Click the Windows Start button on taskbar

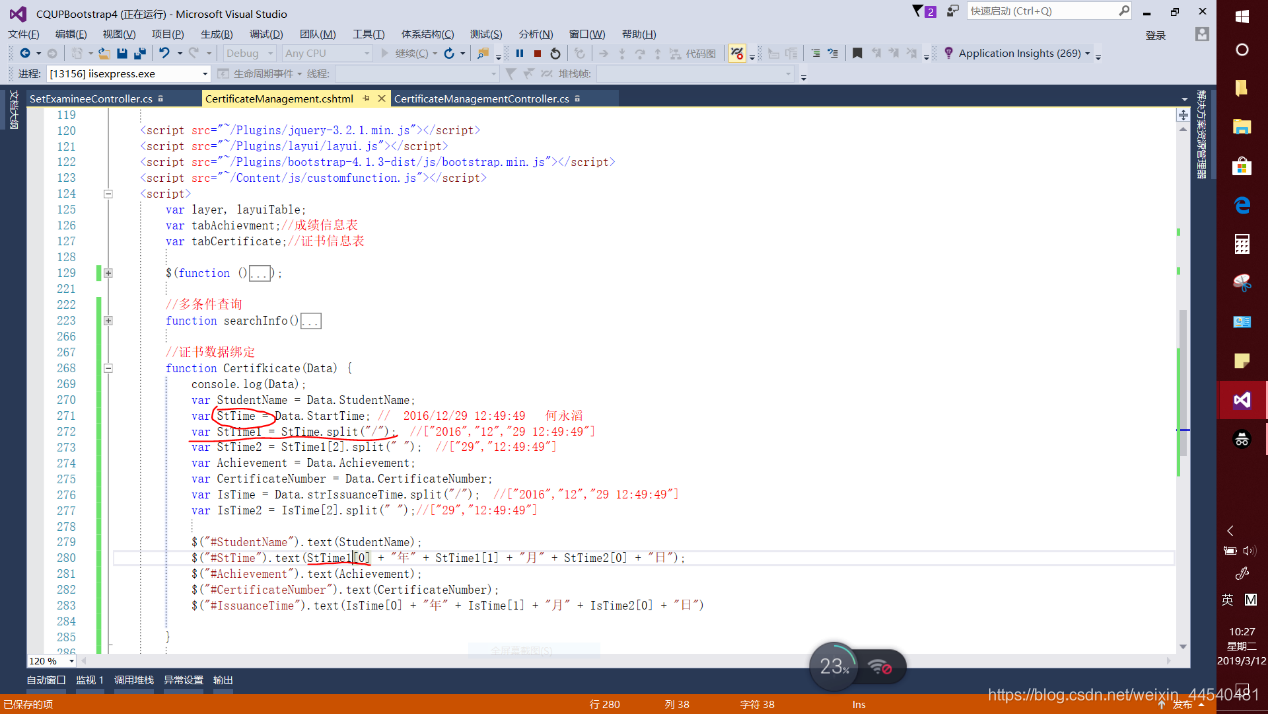click(1242, 15)
